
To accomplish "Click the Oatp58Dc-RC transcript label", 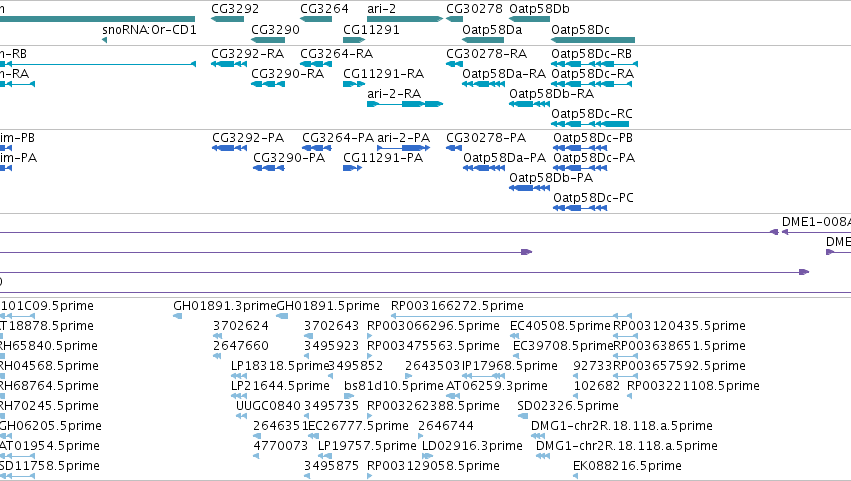I will coord(592,113).
